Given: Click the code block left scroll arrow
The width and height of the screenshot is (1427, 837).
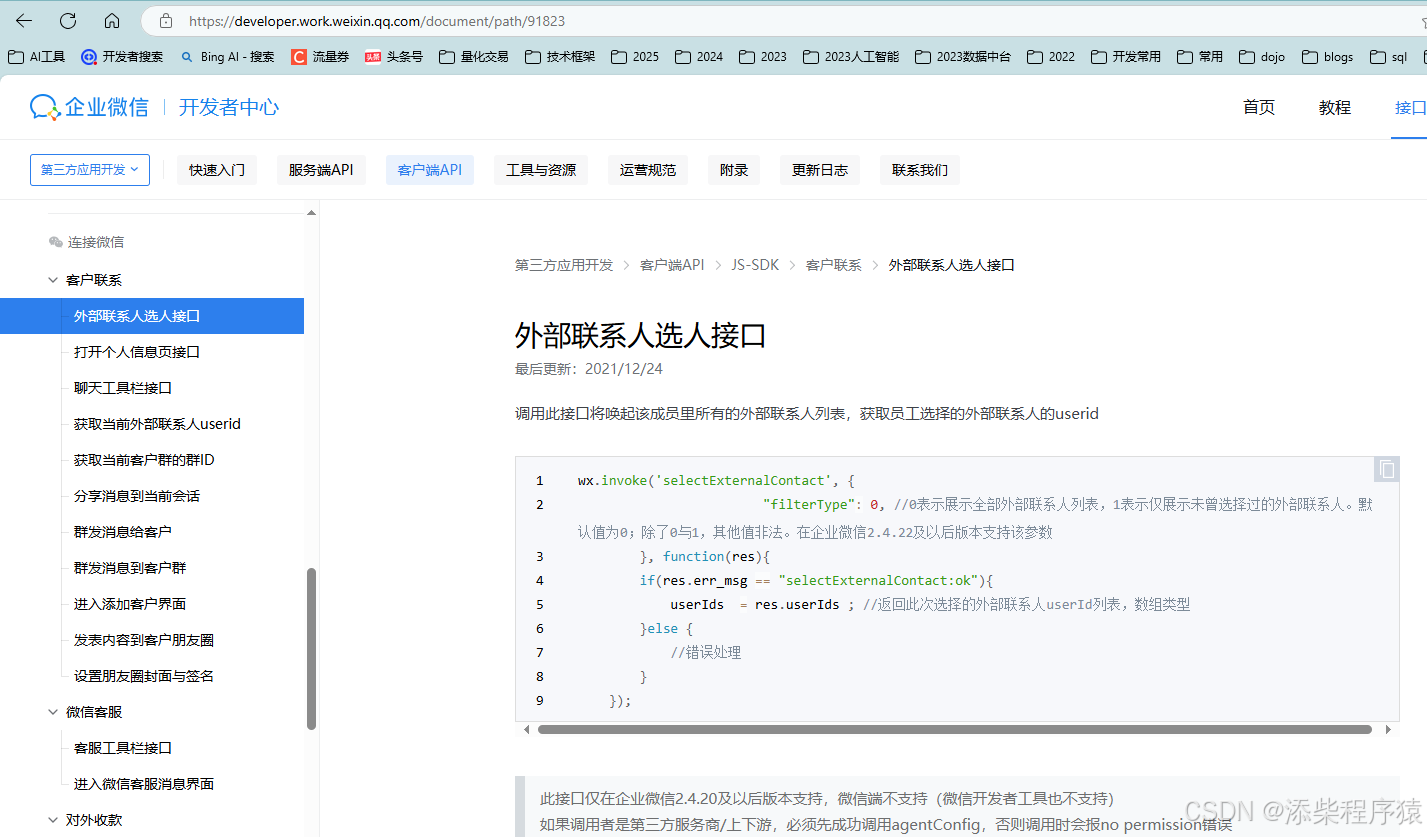Looking at the screenshot, I should pos(527,730).
